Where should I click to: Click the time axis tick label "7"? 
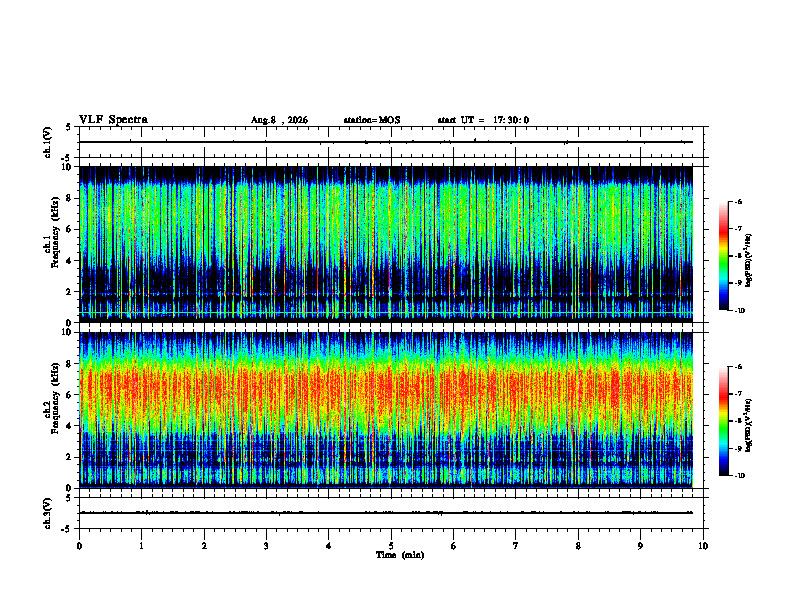516,546
